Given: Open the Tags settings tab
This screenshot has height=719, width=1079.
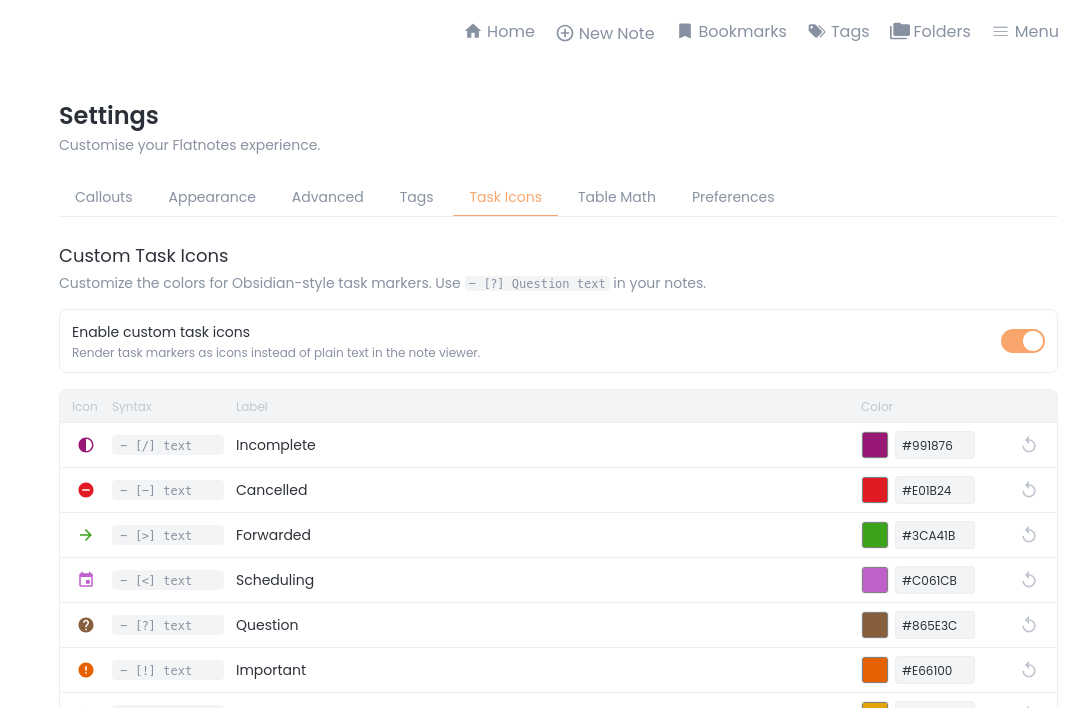Looking at the screenshot, I should pyautogui.click(x=416, y=197).
